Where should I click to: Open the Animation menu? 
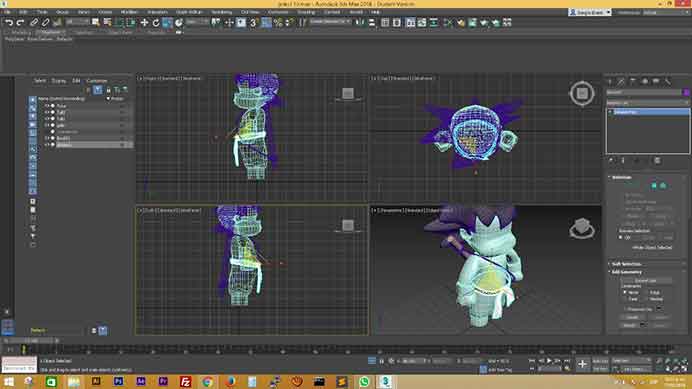157,12
